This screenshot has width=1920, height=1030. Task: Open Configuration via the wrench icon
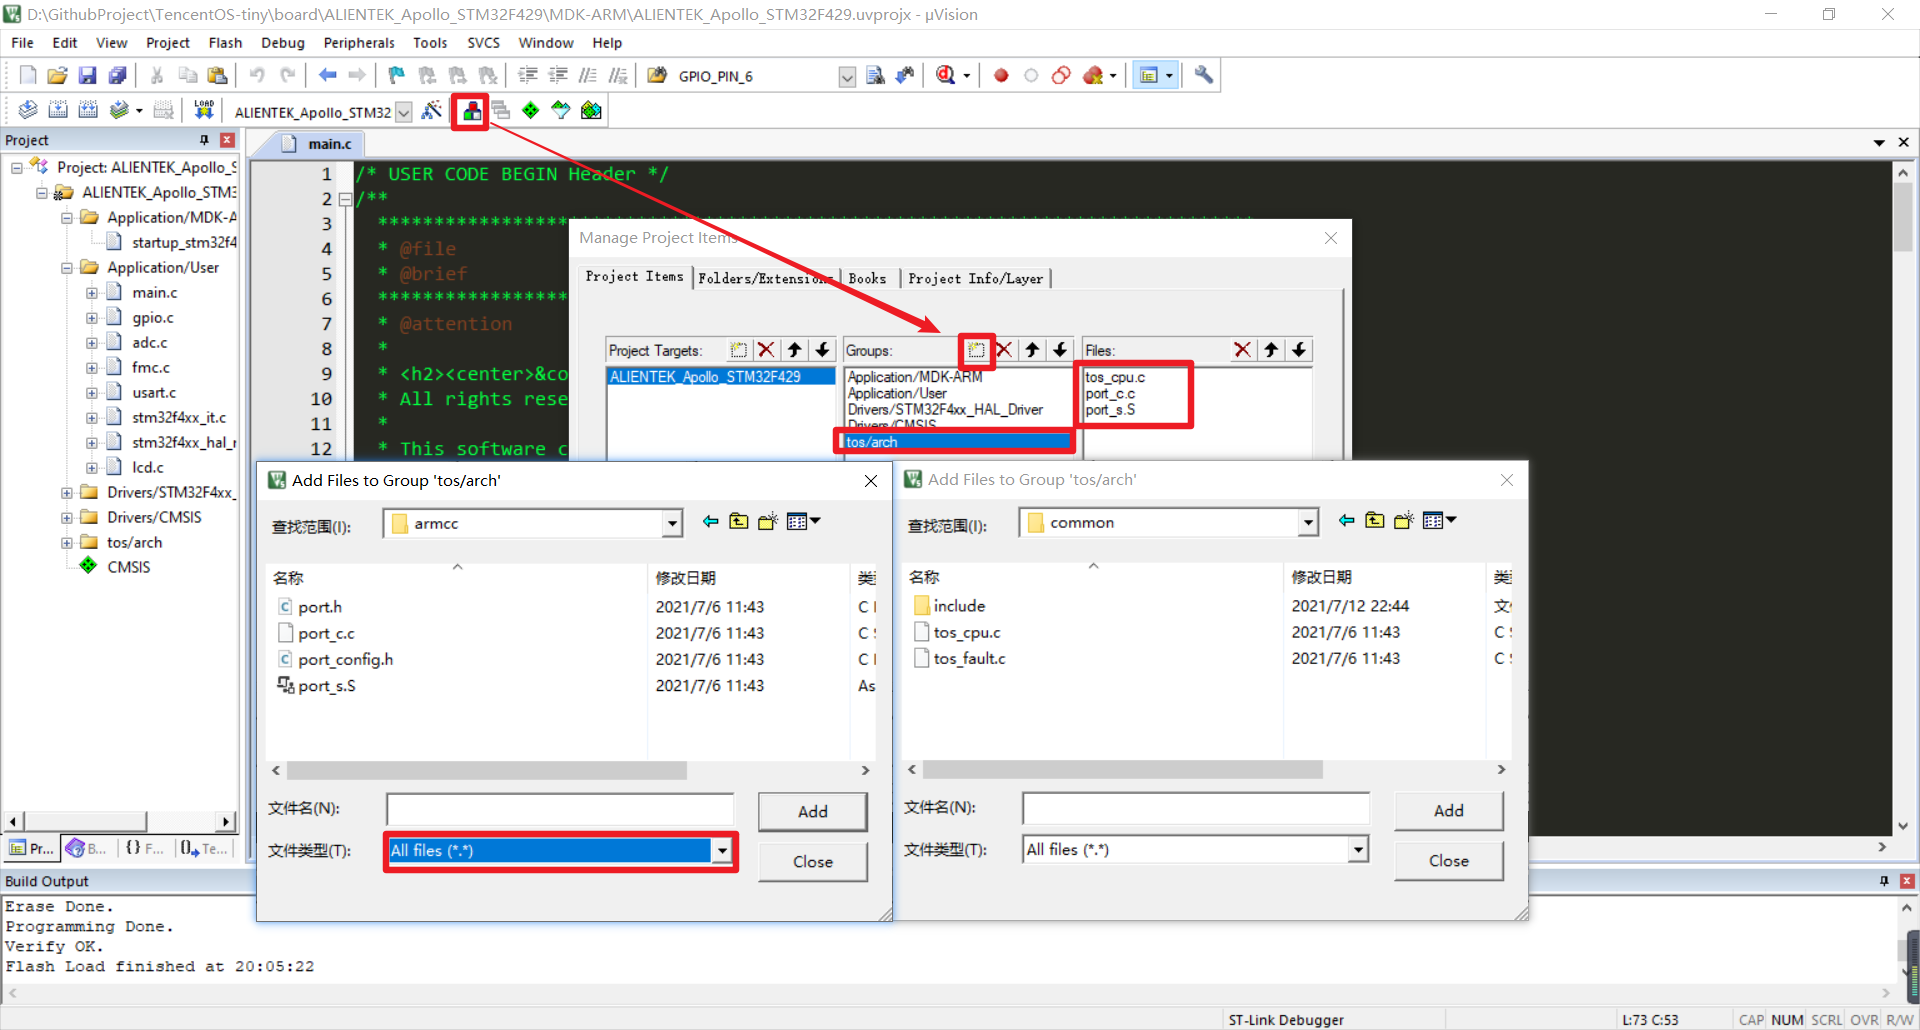[1204, 75]
